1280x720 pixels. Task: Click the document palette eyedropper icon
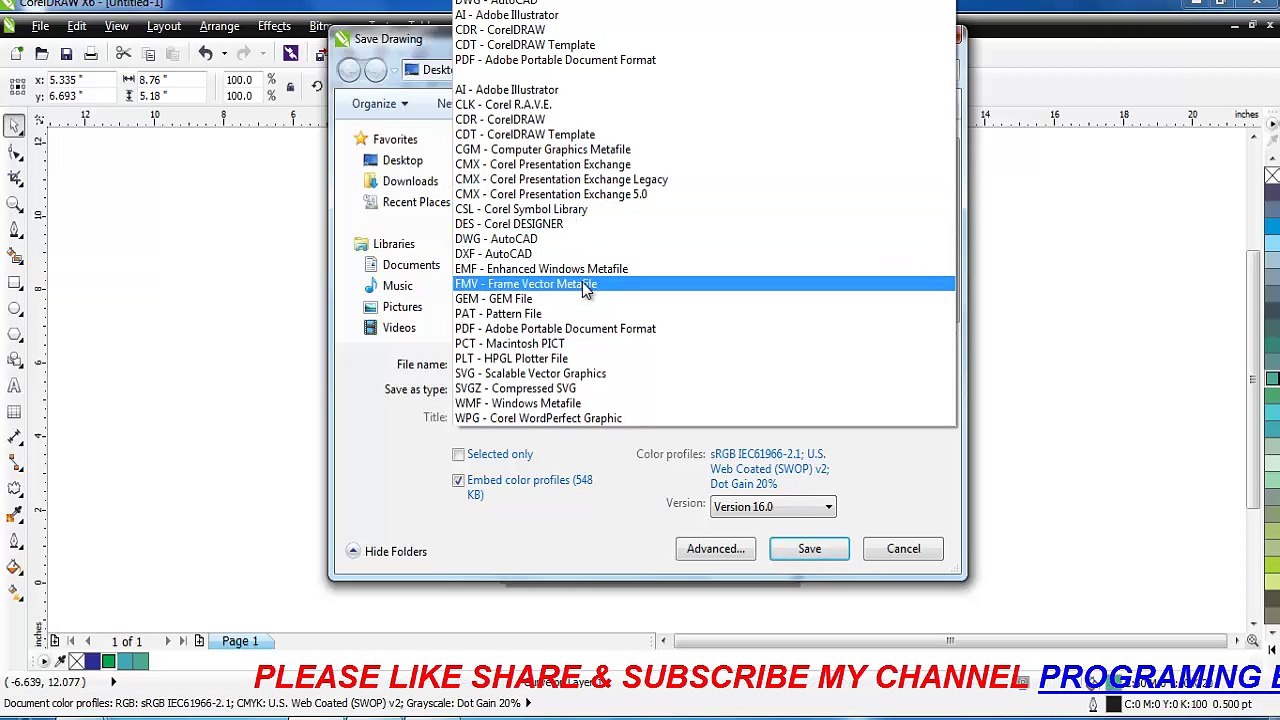(x=60, y=661)
